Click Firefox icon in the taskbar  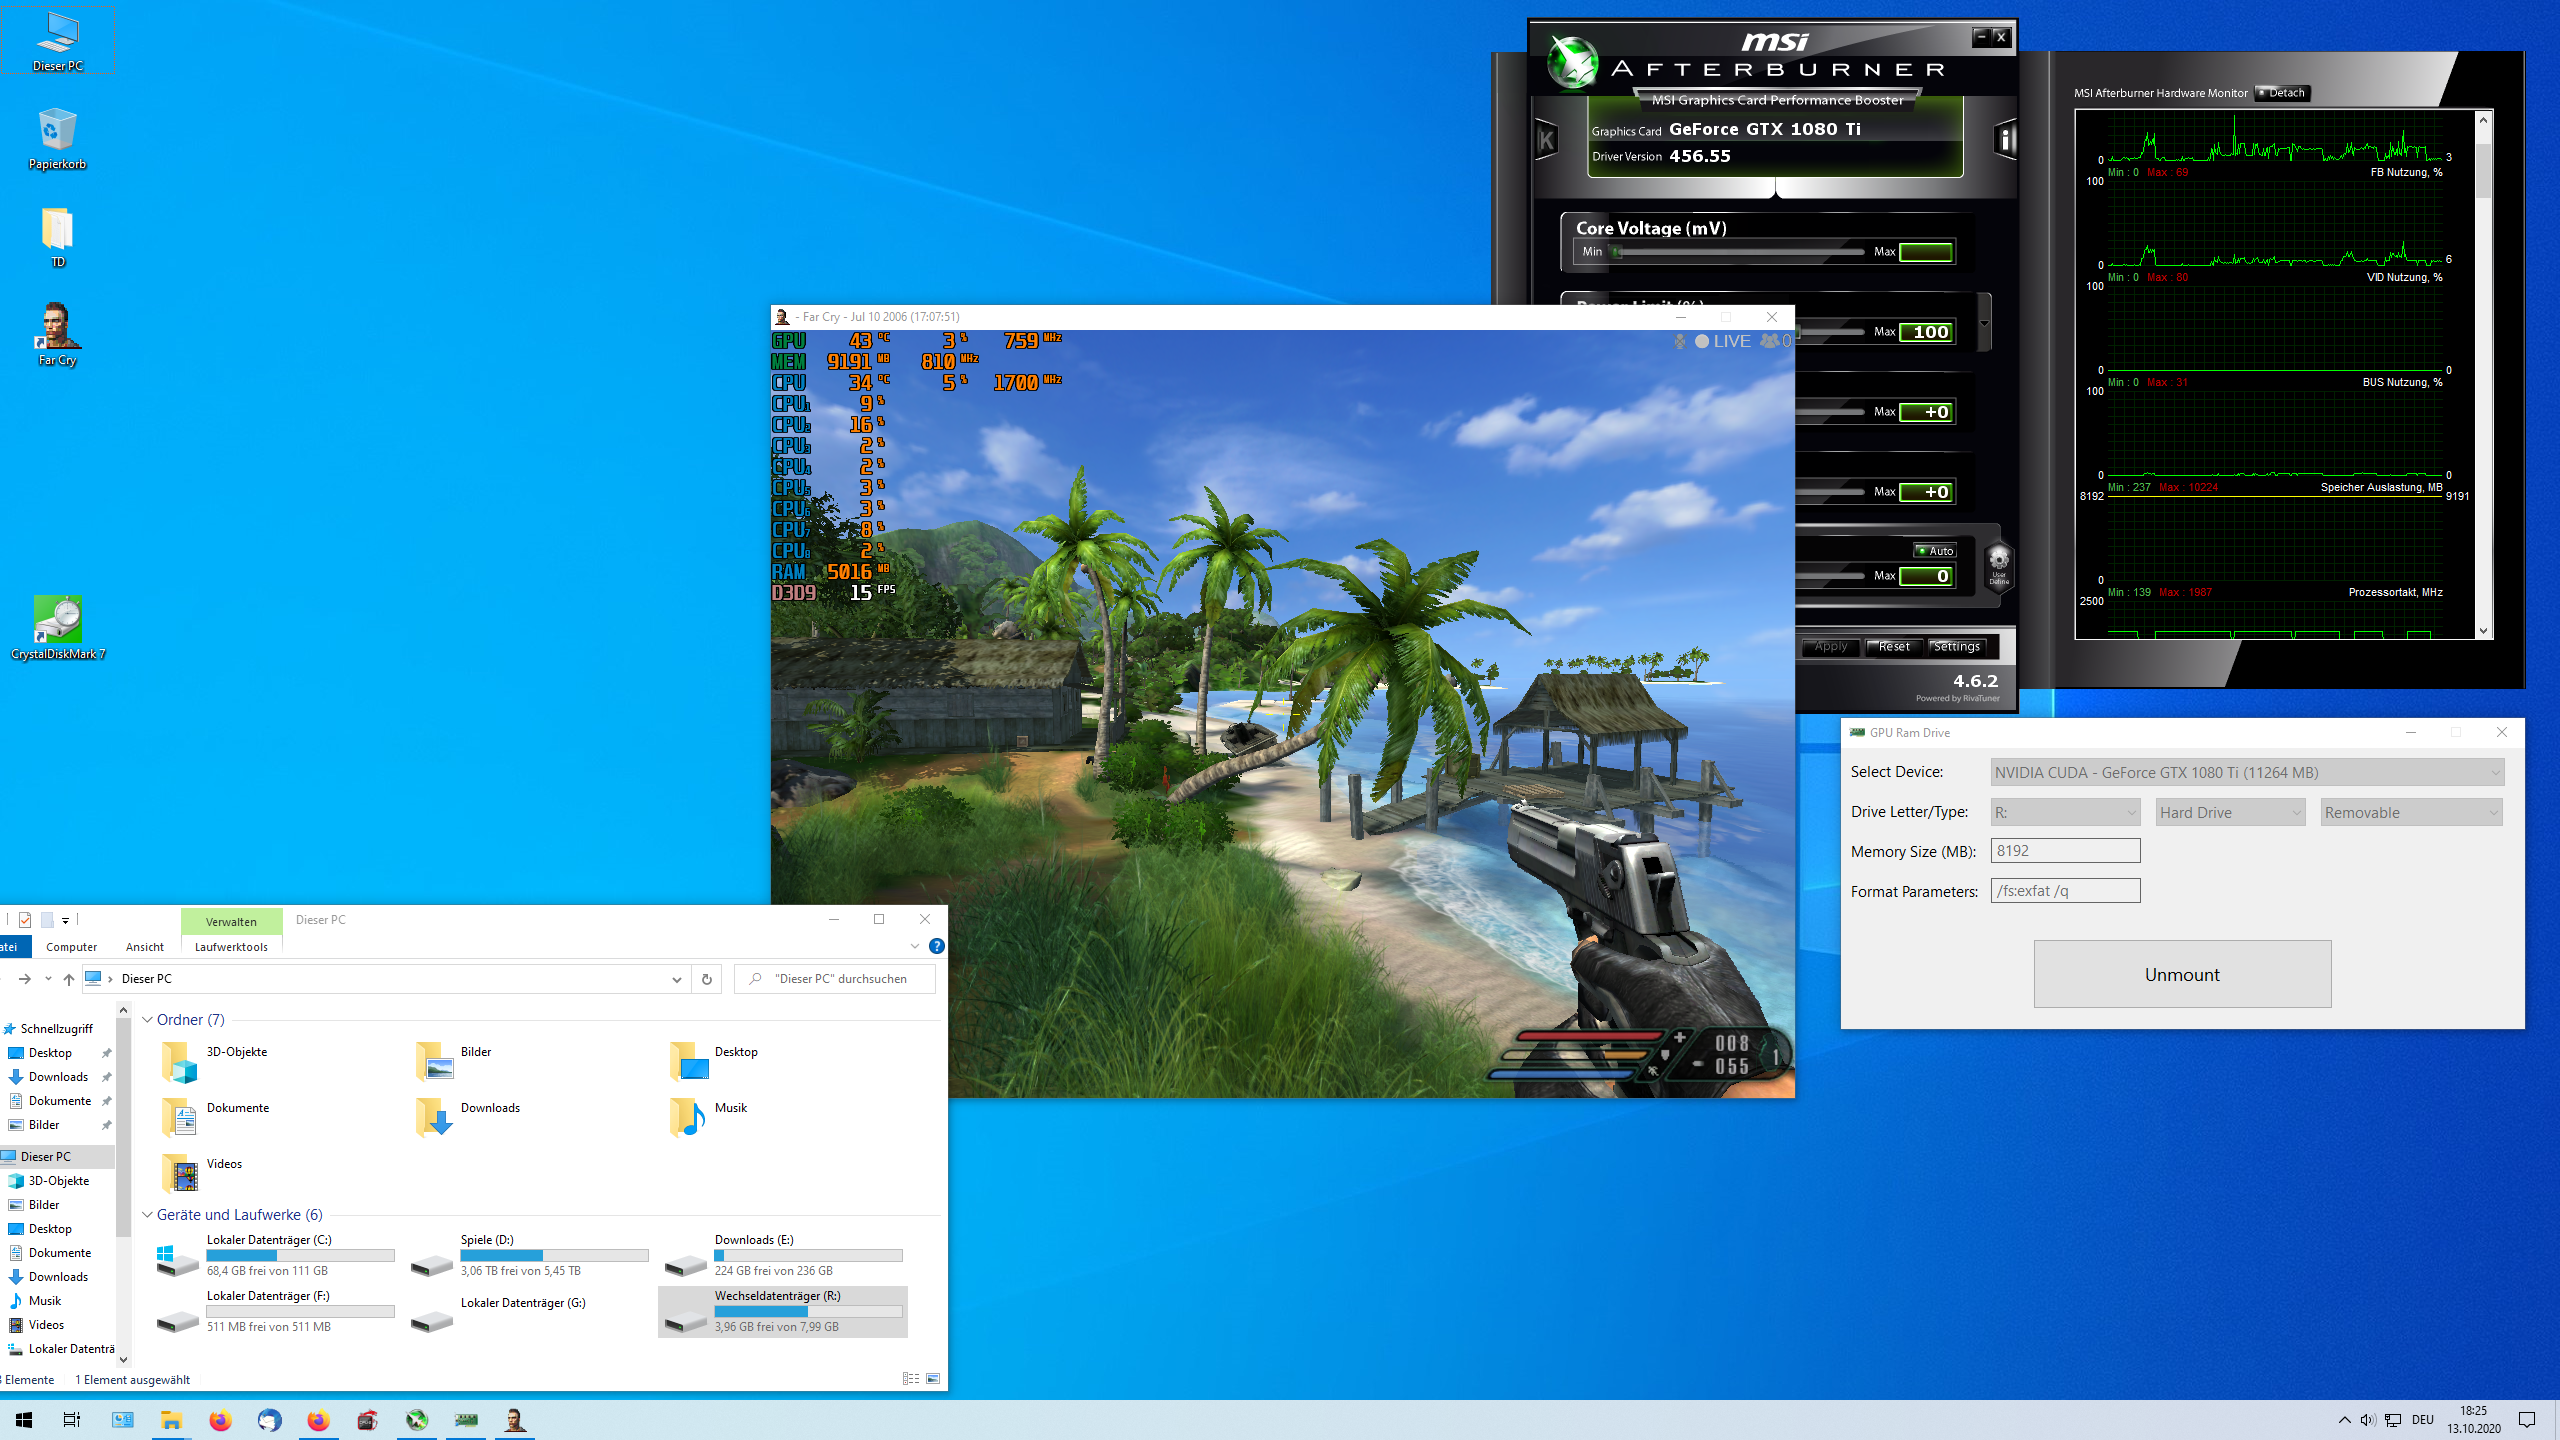[220, 1420]
